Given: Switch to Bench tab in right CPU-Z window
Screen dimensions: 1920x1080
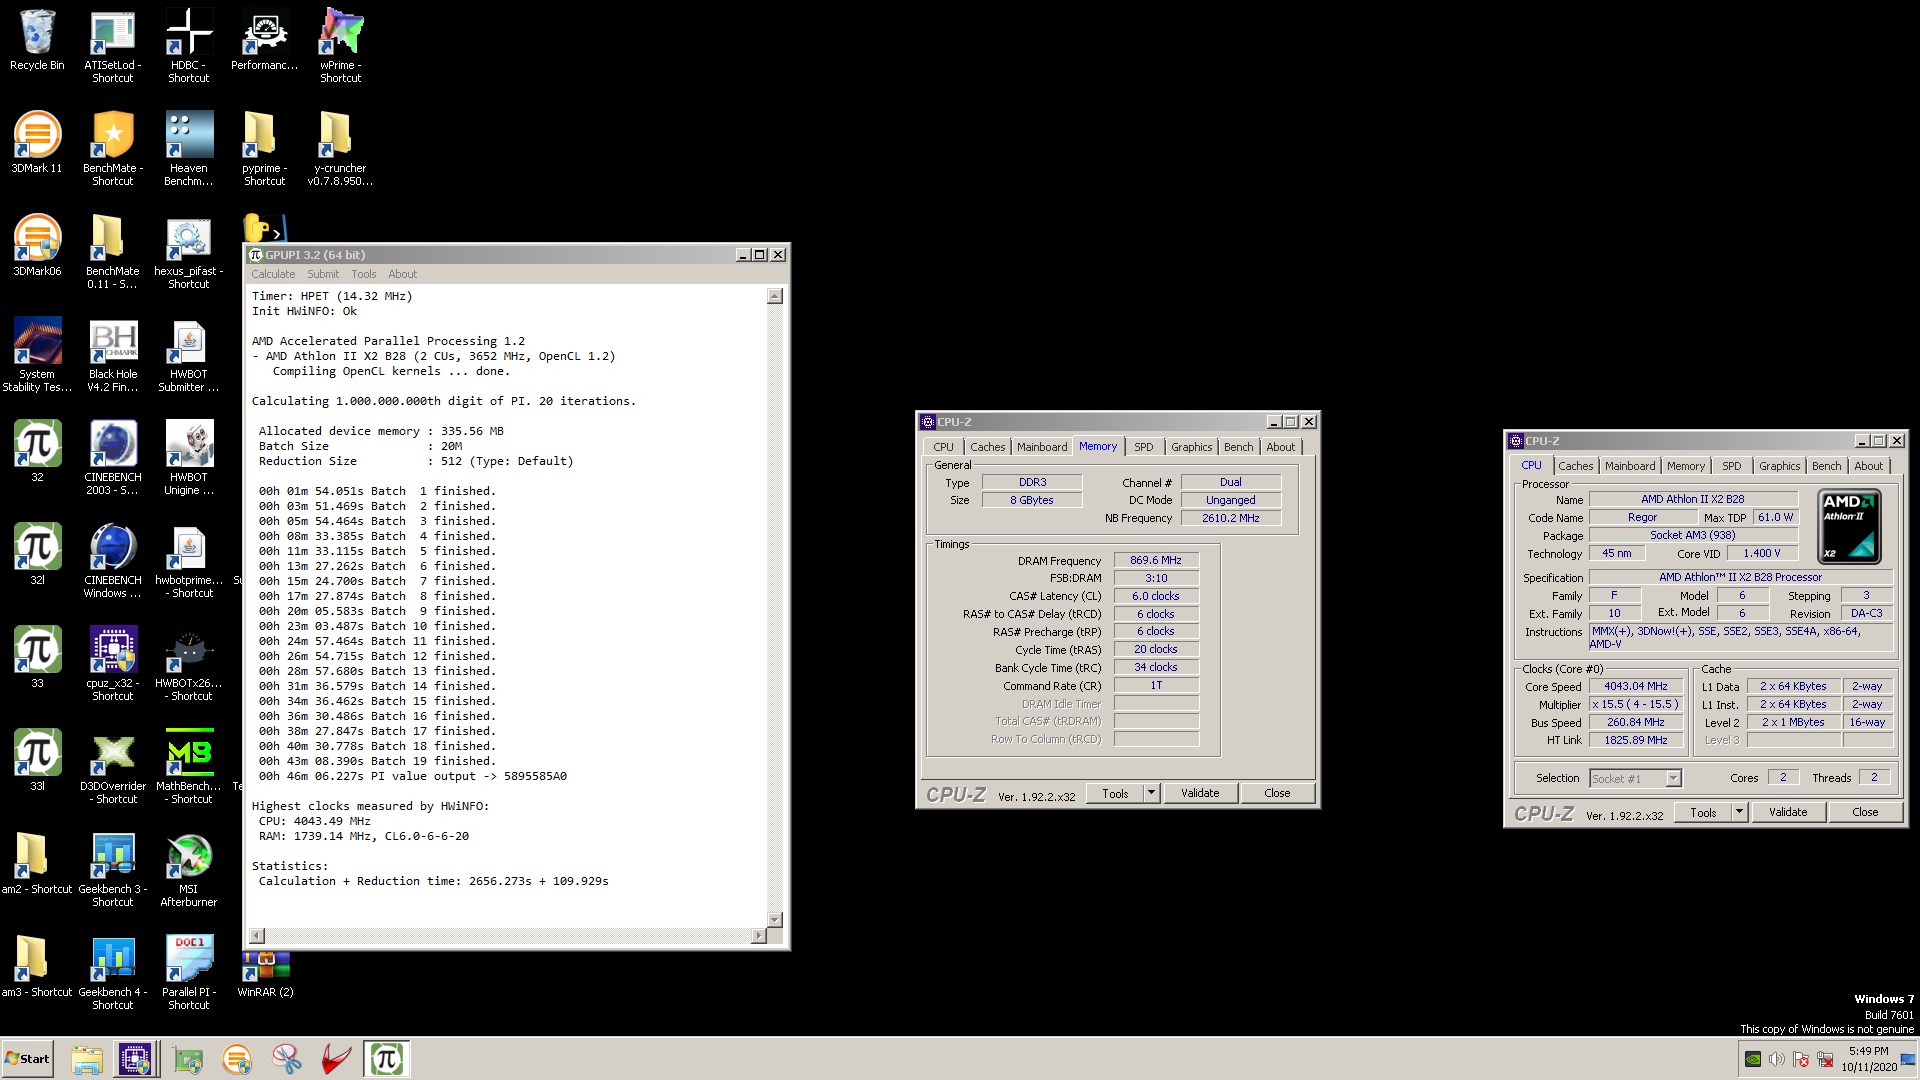Looking at the screenshot, I should click(x=1826, y=466).
